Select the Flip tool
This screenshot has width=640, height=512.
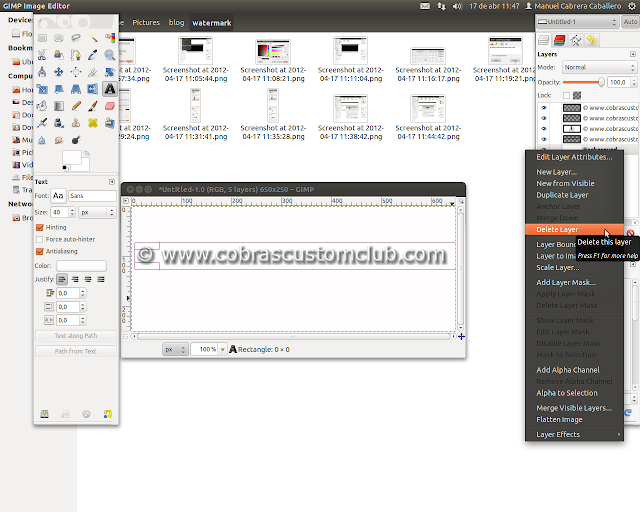click(93, 89)
